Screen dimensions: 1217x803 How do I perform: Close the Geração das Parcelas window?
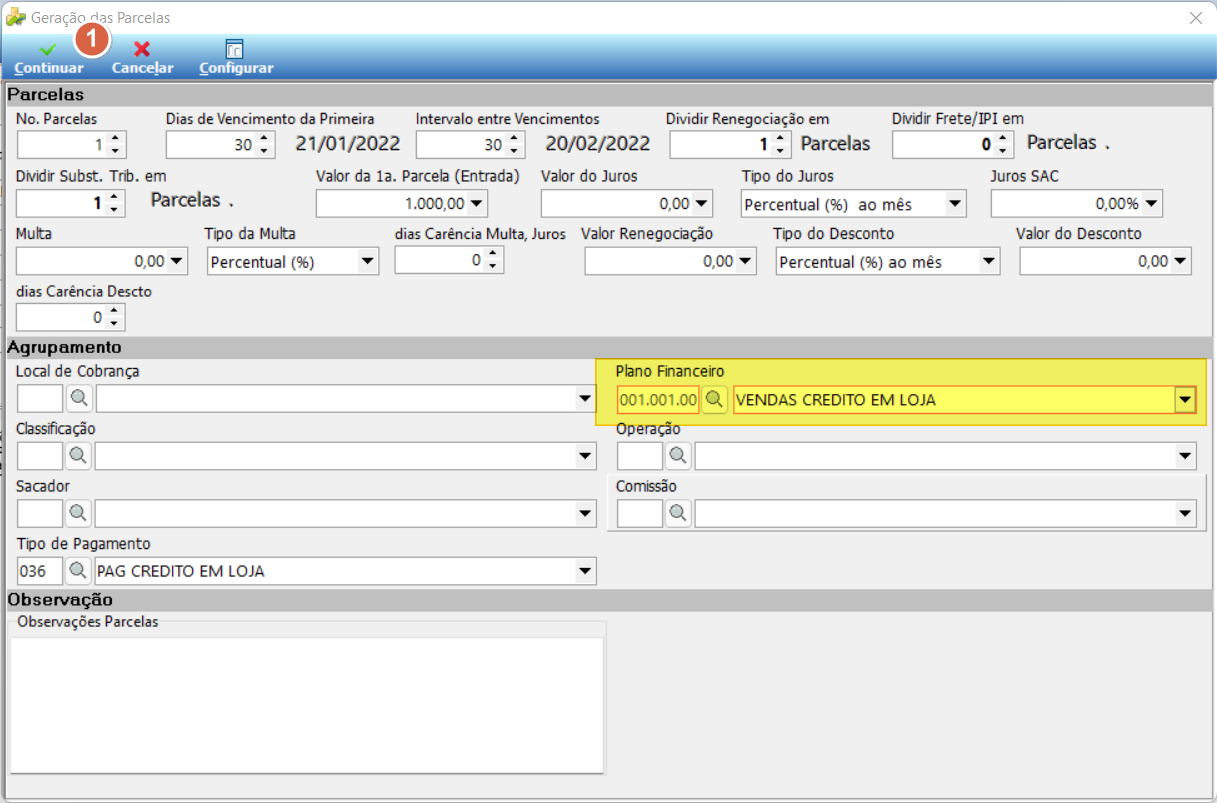coord(1195,17)
